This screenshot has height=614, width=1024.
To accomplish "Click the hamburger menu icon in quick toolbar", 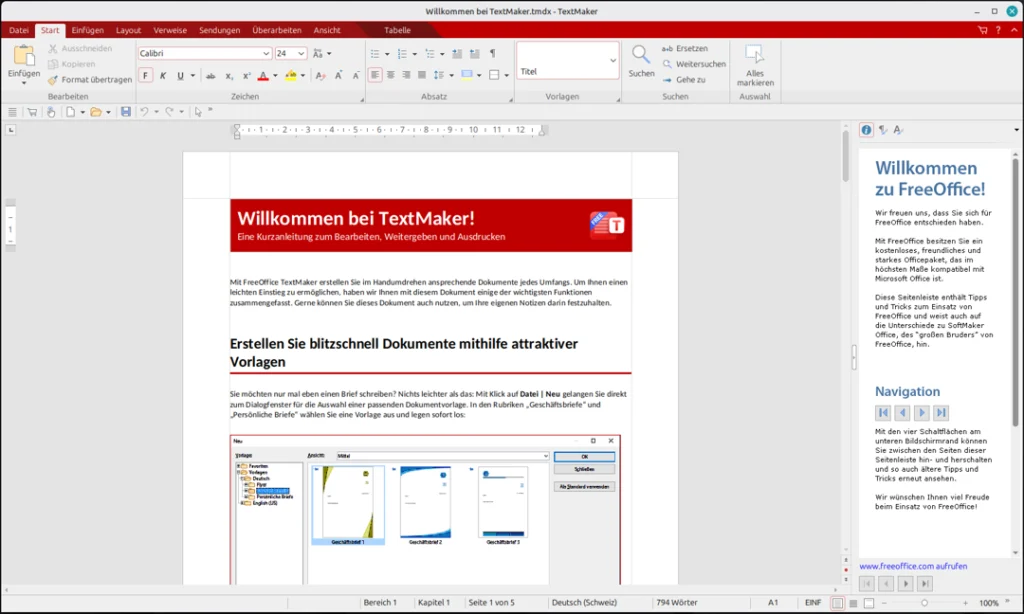I will tap(12, 112).
